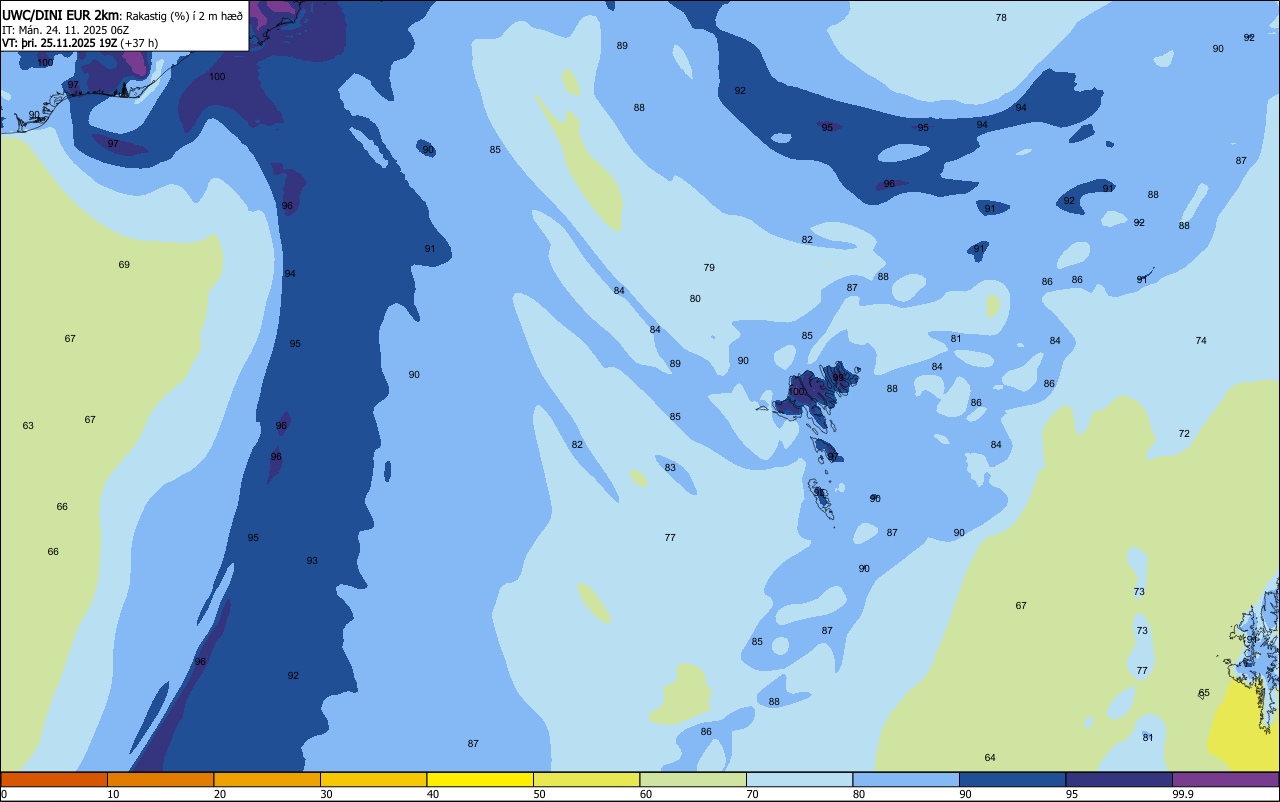Click the purple legend swatch above 99.9

(1225, 779)
